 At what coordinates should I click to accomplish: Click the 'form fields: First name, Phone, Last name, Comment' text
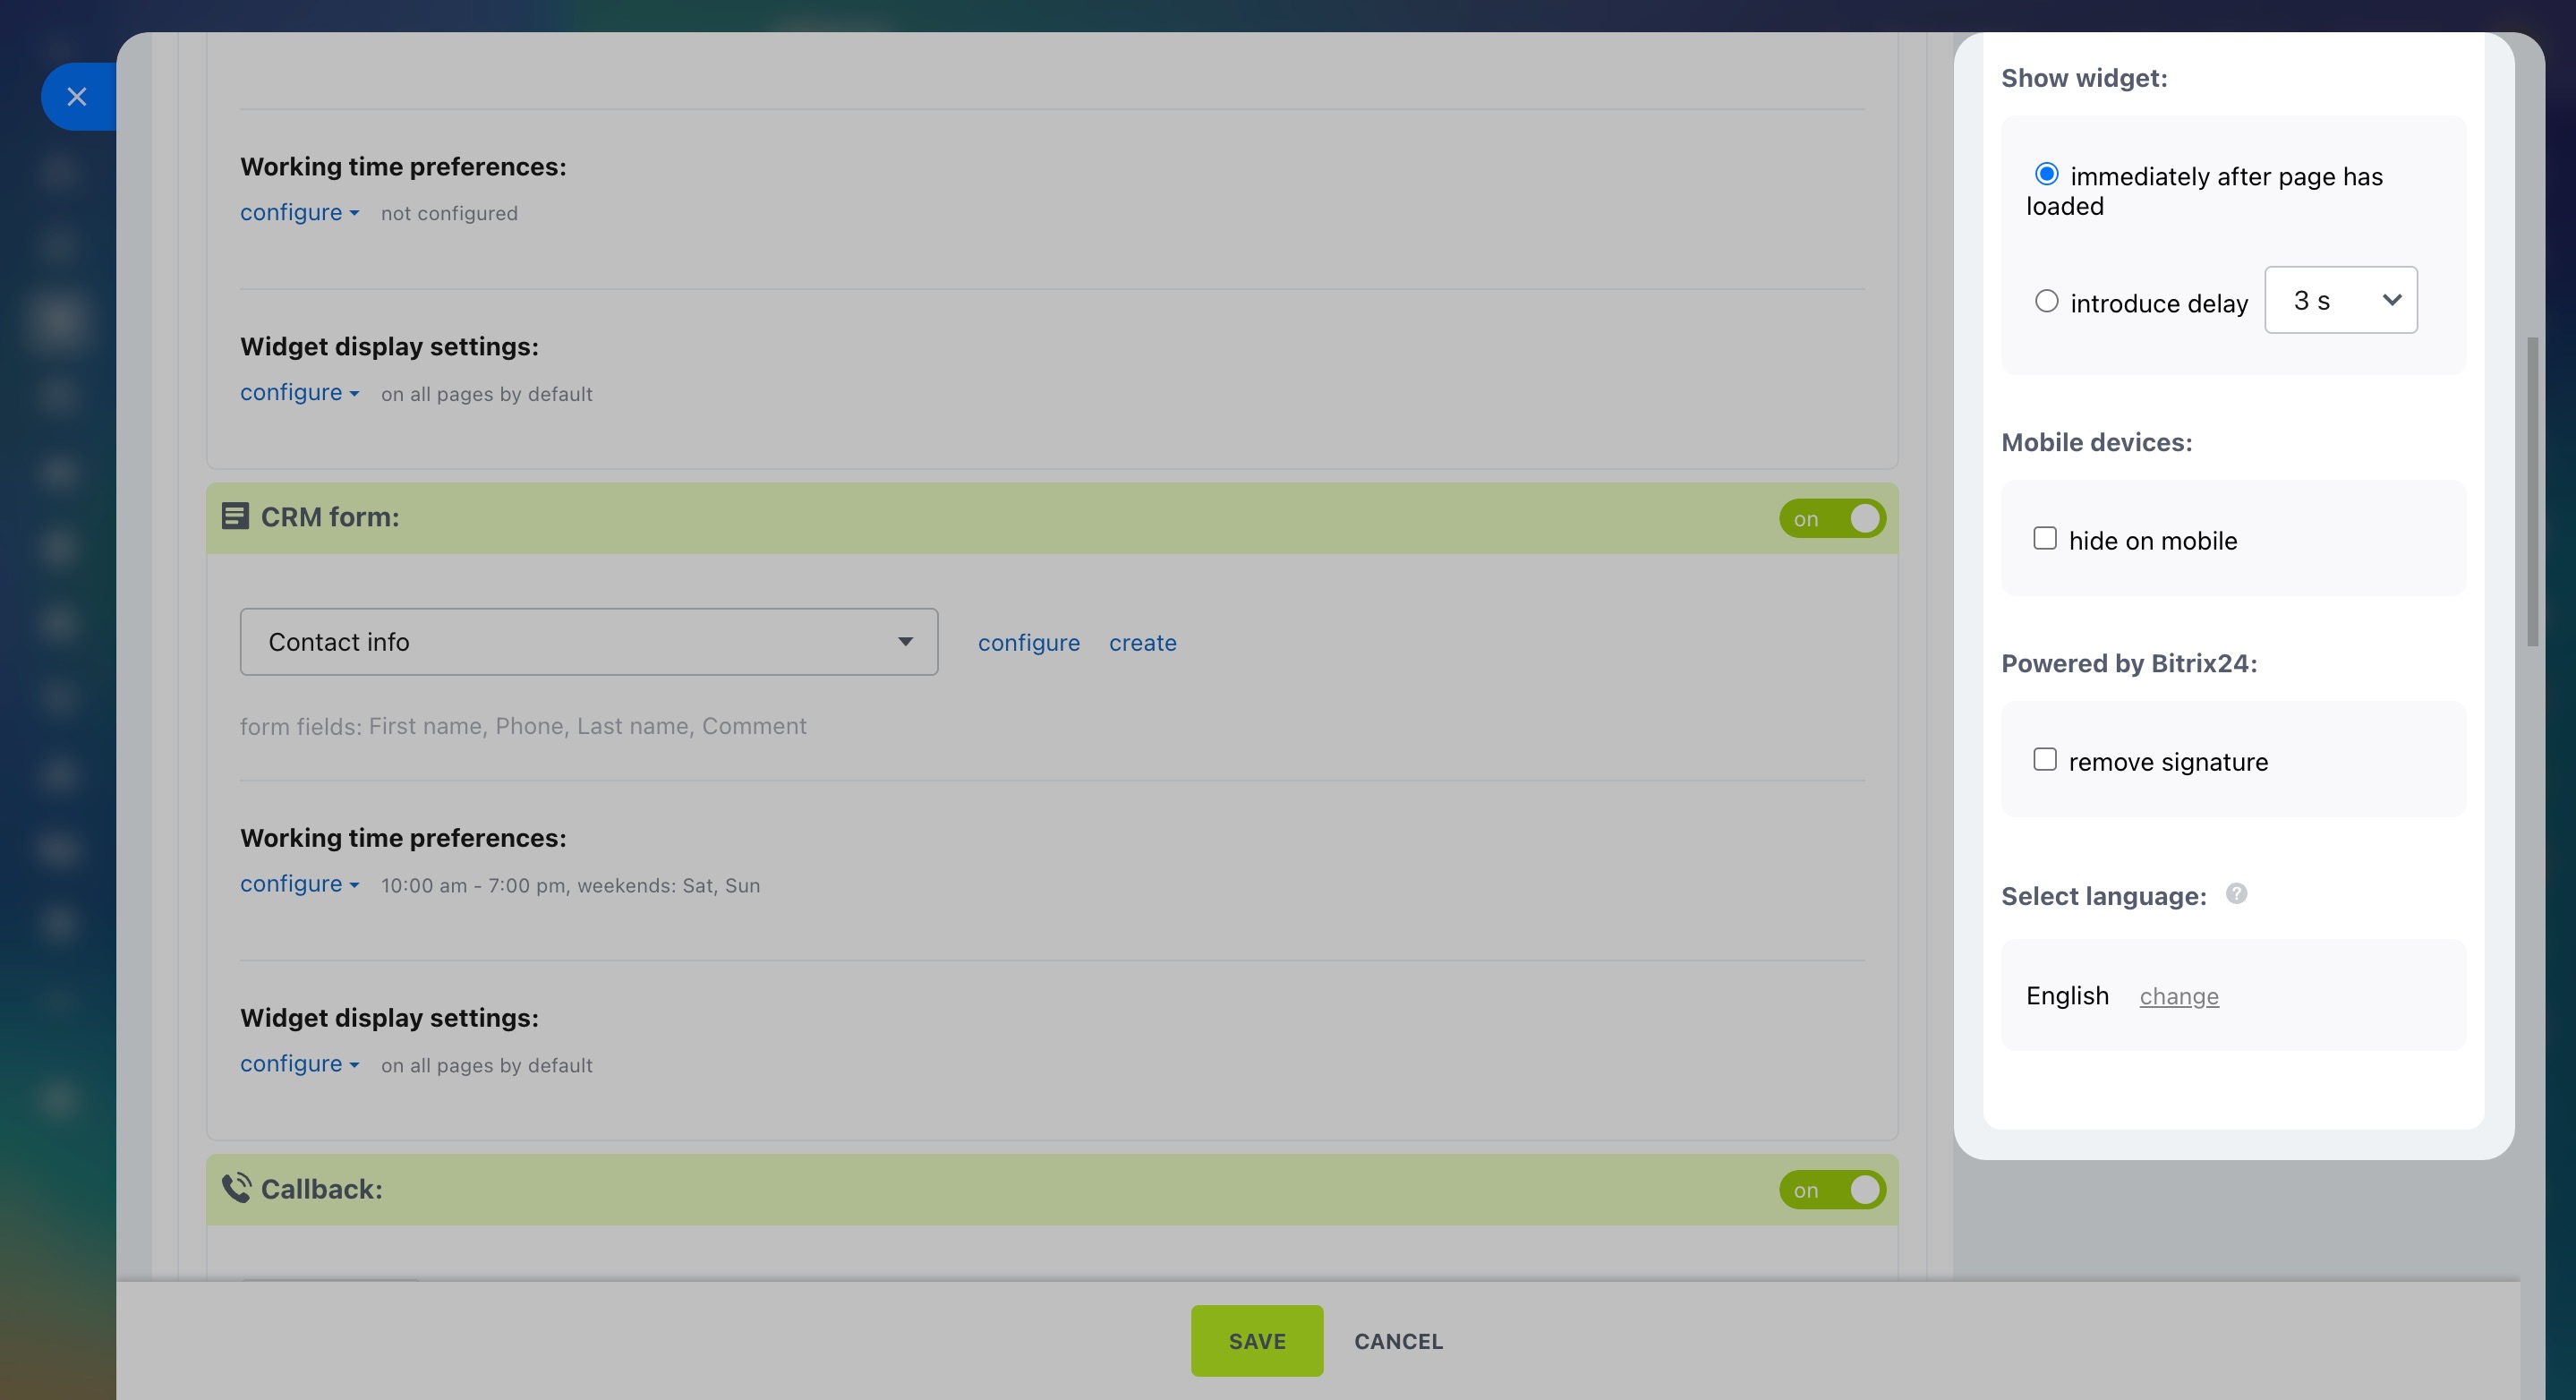(523, 726)
